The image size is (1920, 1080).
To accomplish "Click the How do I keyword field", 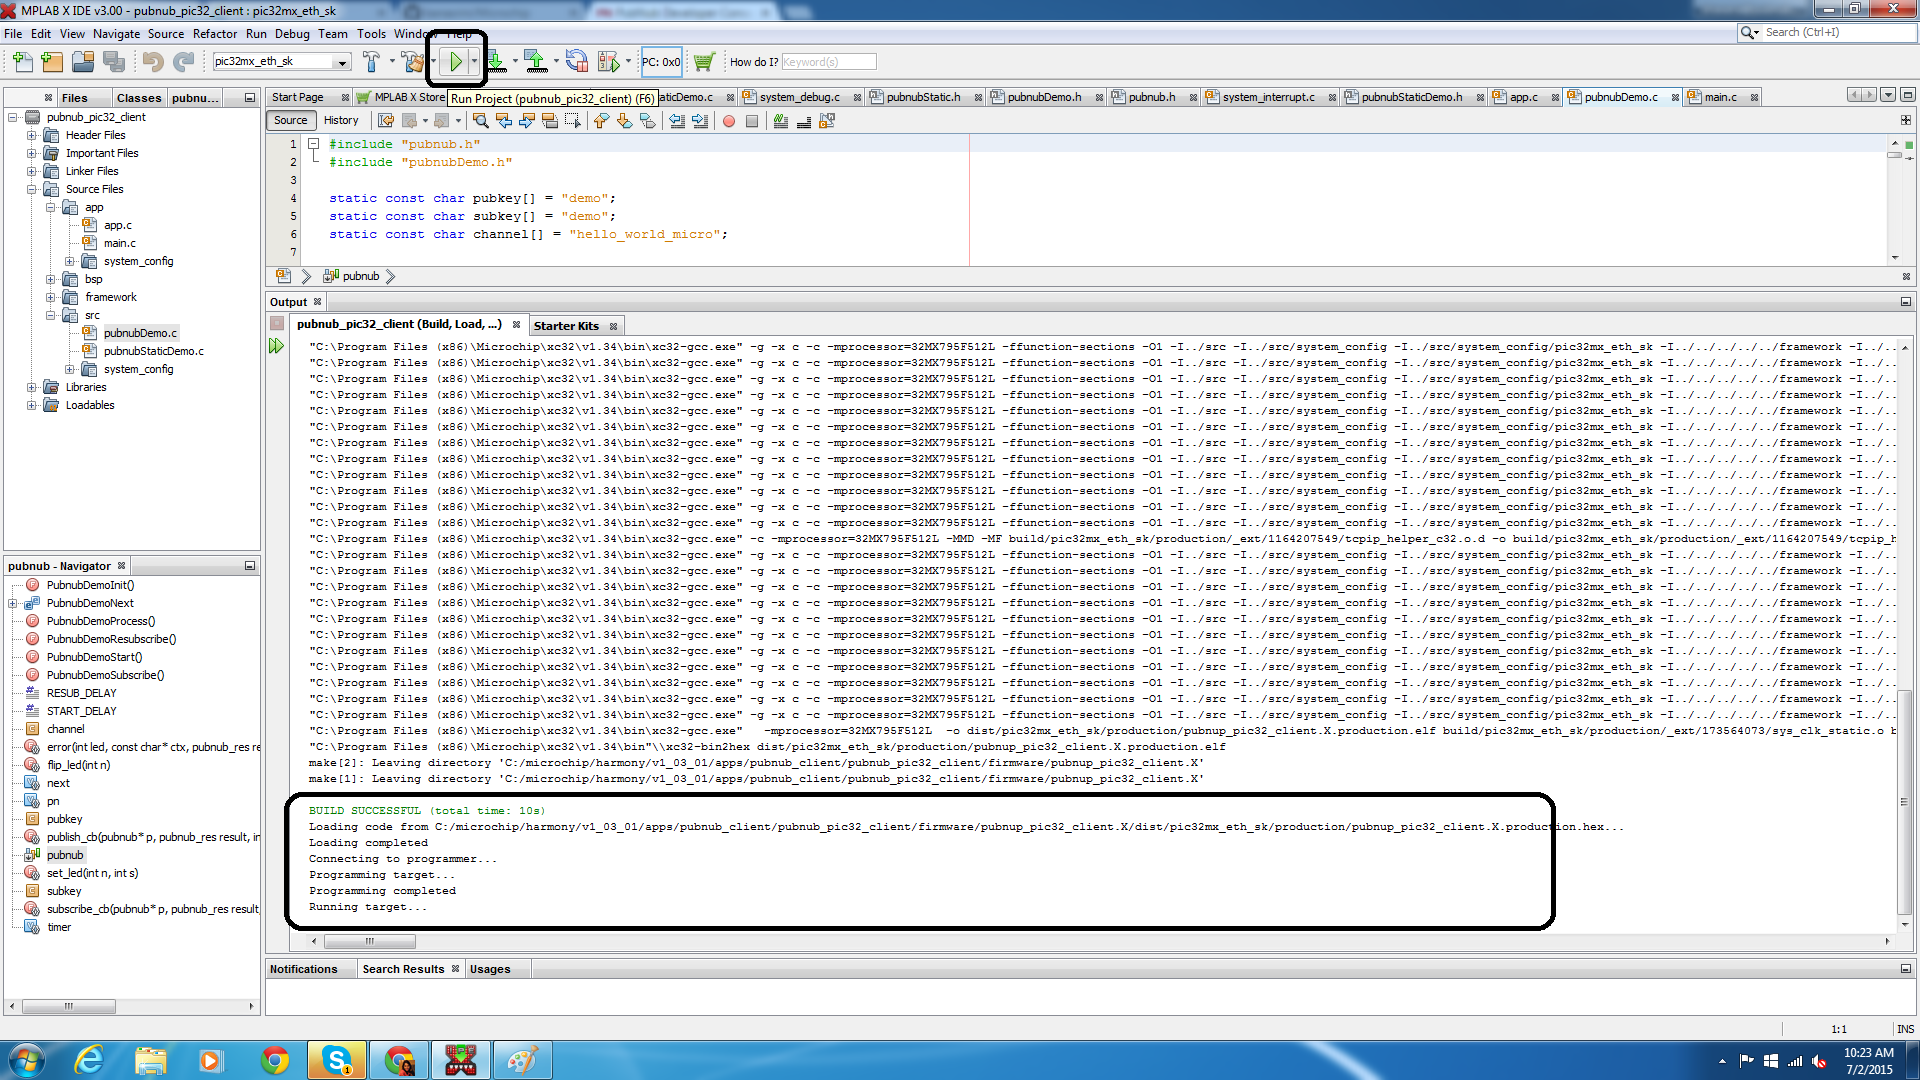I will point(828,62).
